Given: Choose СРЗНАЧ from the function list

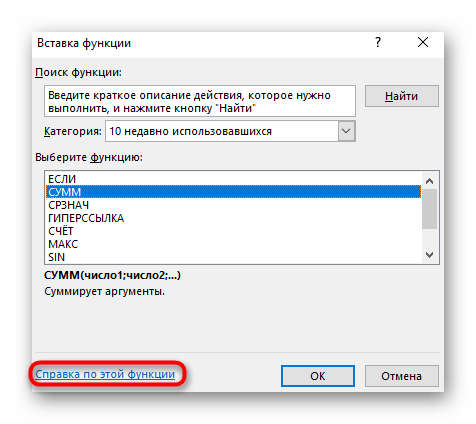Looking at the screenshot, I should click(233, 205).
